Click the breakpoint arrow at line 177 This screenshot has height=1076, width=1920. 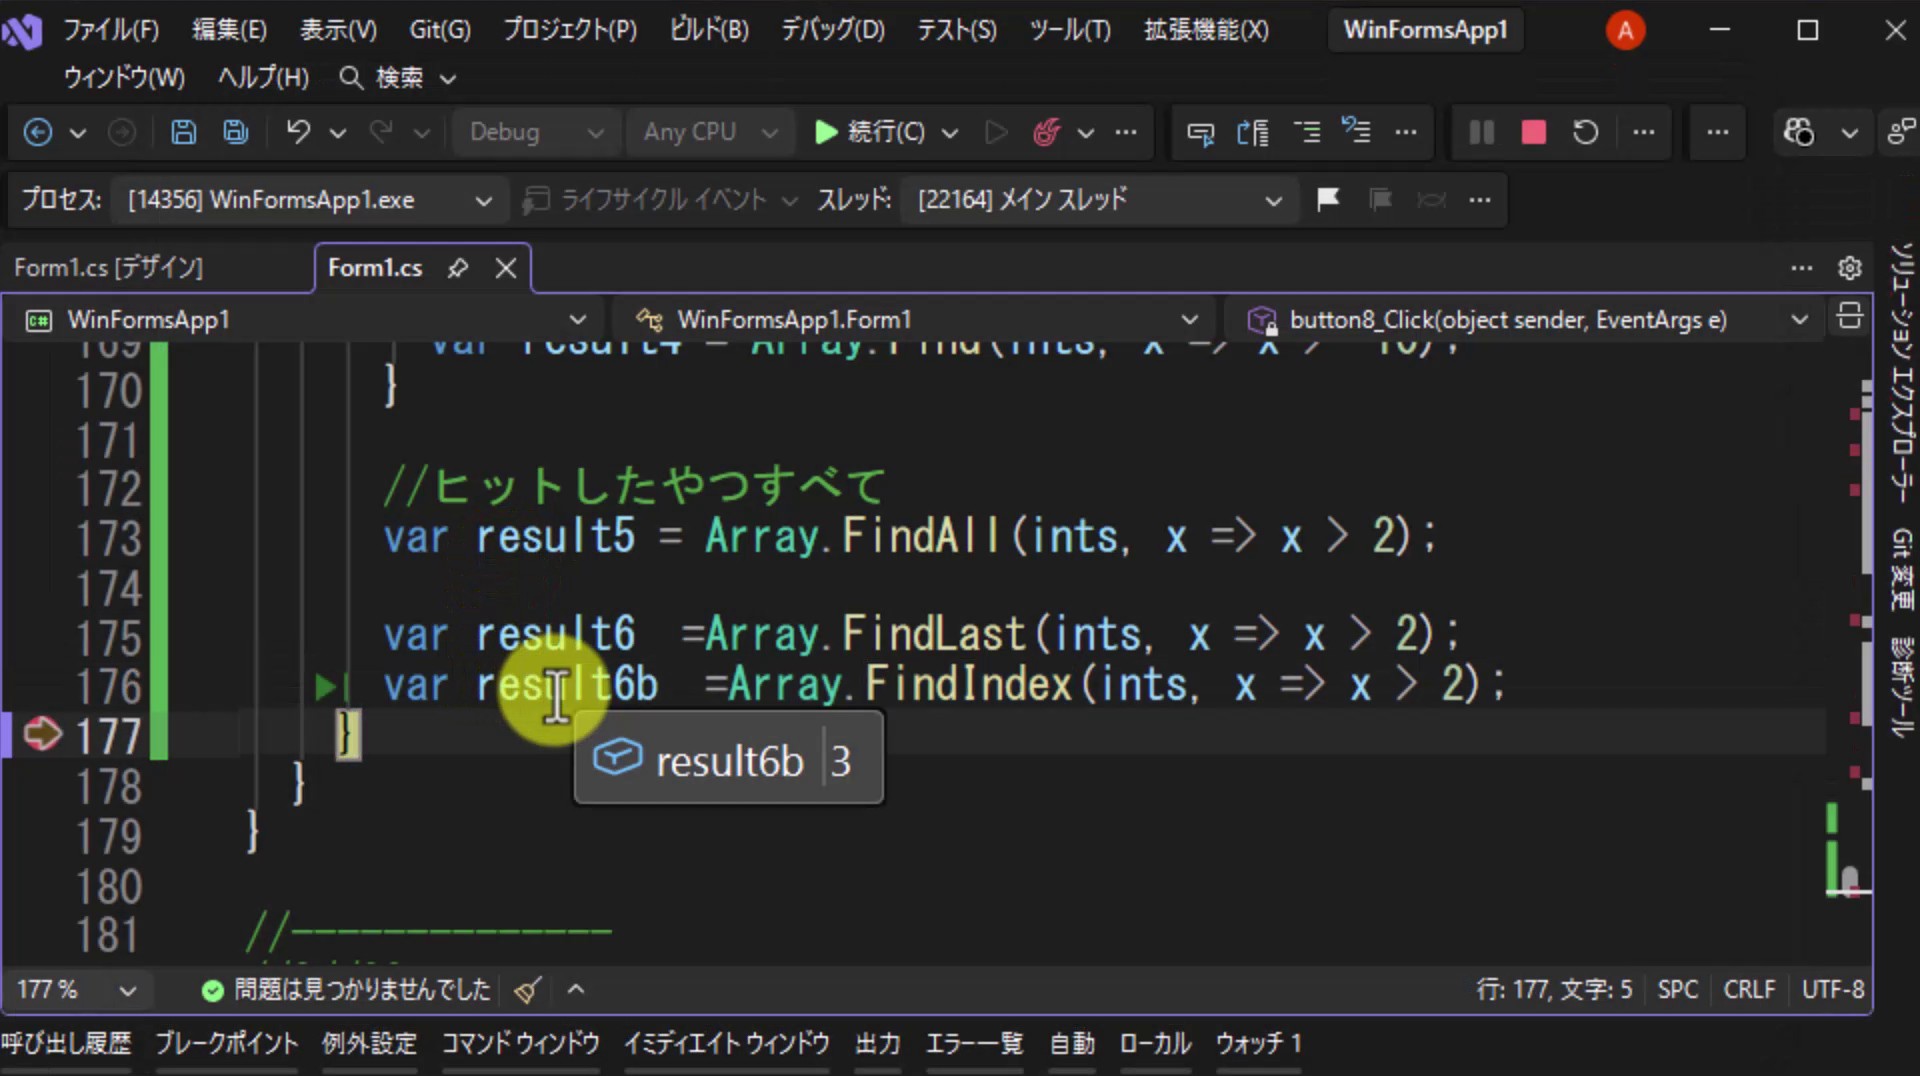click(x=43, y=734)
